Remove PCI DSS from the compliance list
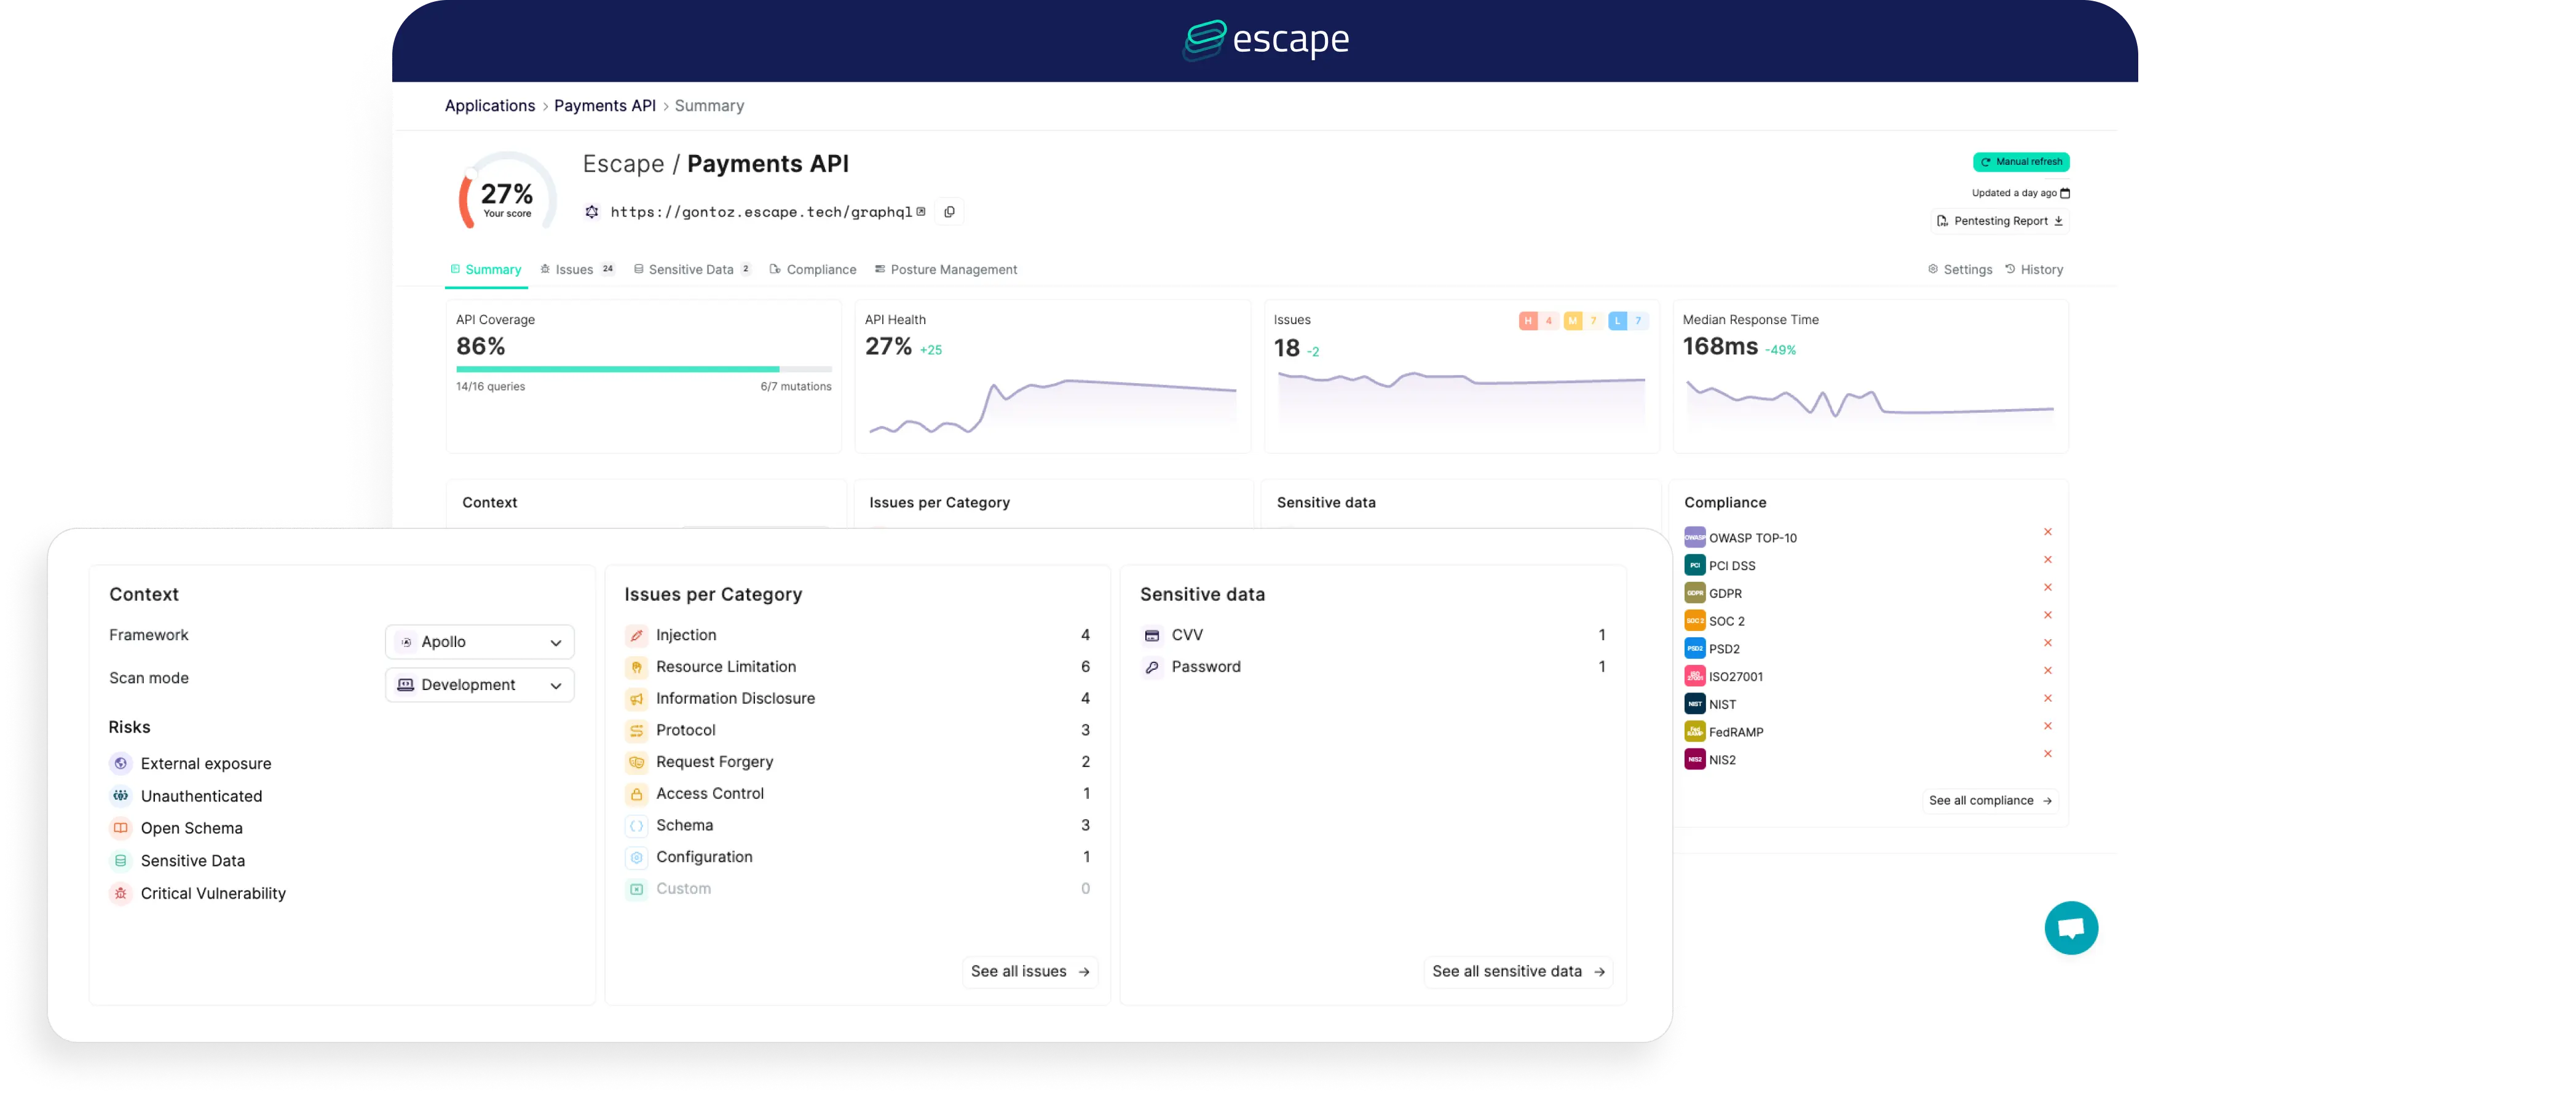The height and width of the screenshot is (1096, 2576). pos(2048,559)
